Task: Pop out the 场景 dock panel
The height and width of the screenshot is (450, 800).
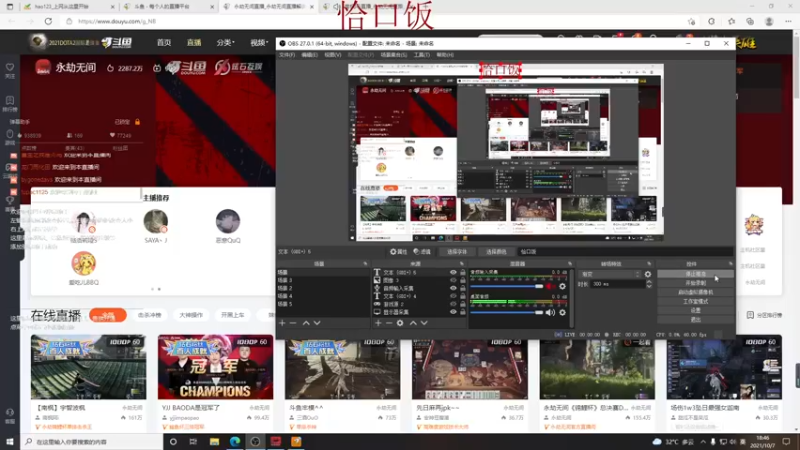Action: point(365,264)
